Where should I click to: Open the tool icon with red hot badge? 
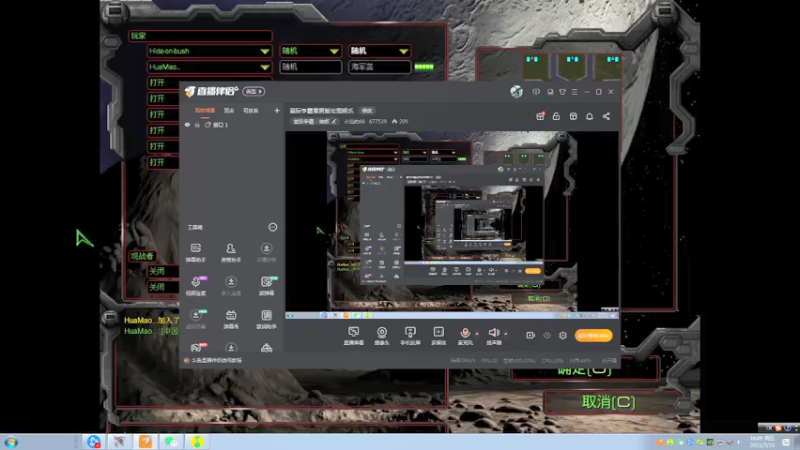click(196, 347)
